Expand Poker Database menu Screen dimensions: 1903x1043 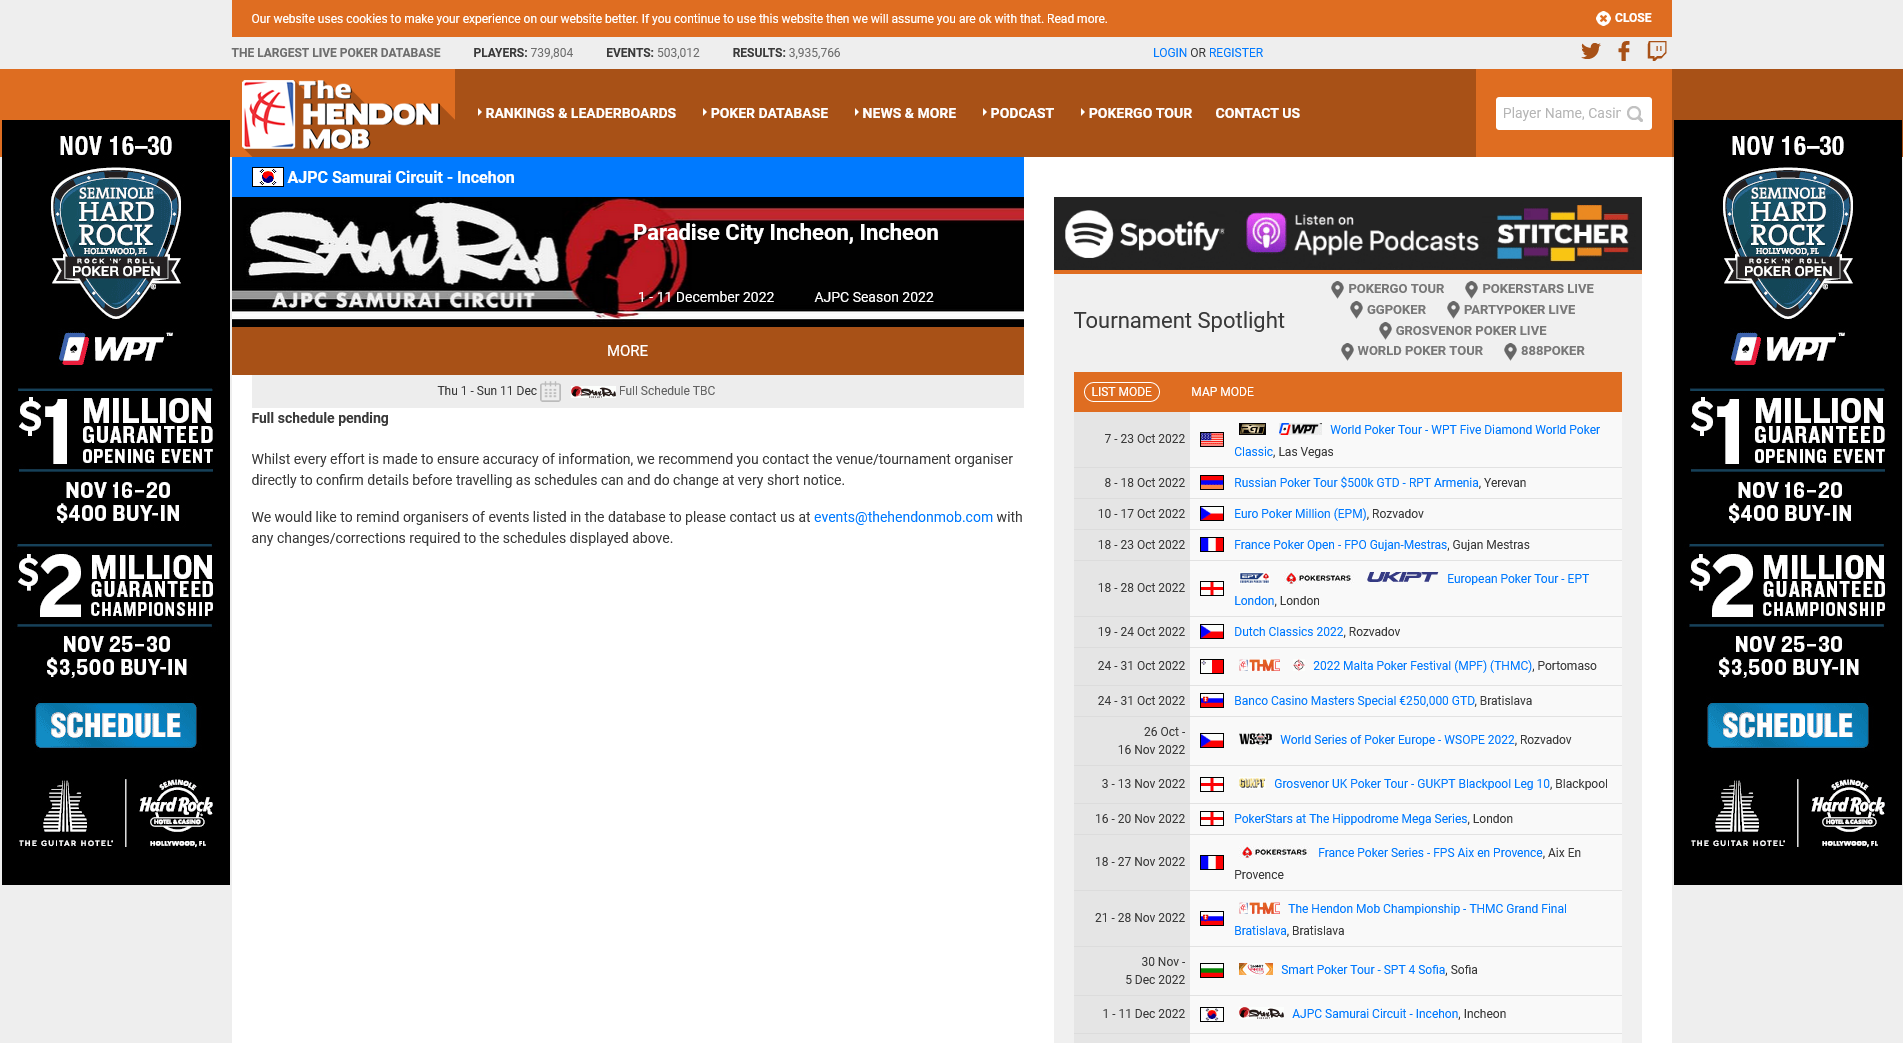[x=765, y=113]
